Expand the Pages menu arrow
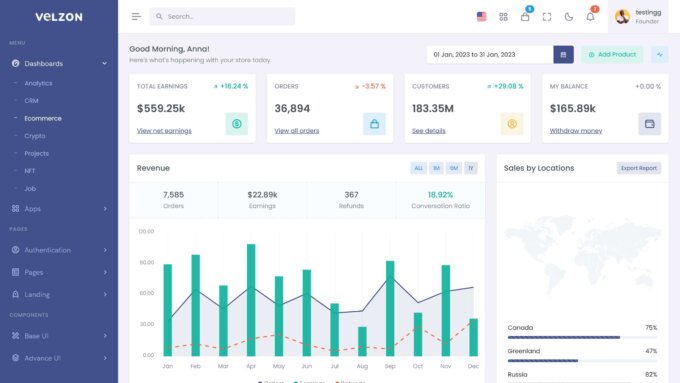Screen dimensions: 680x383 (105, 272)
